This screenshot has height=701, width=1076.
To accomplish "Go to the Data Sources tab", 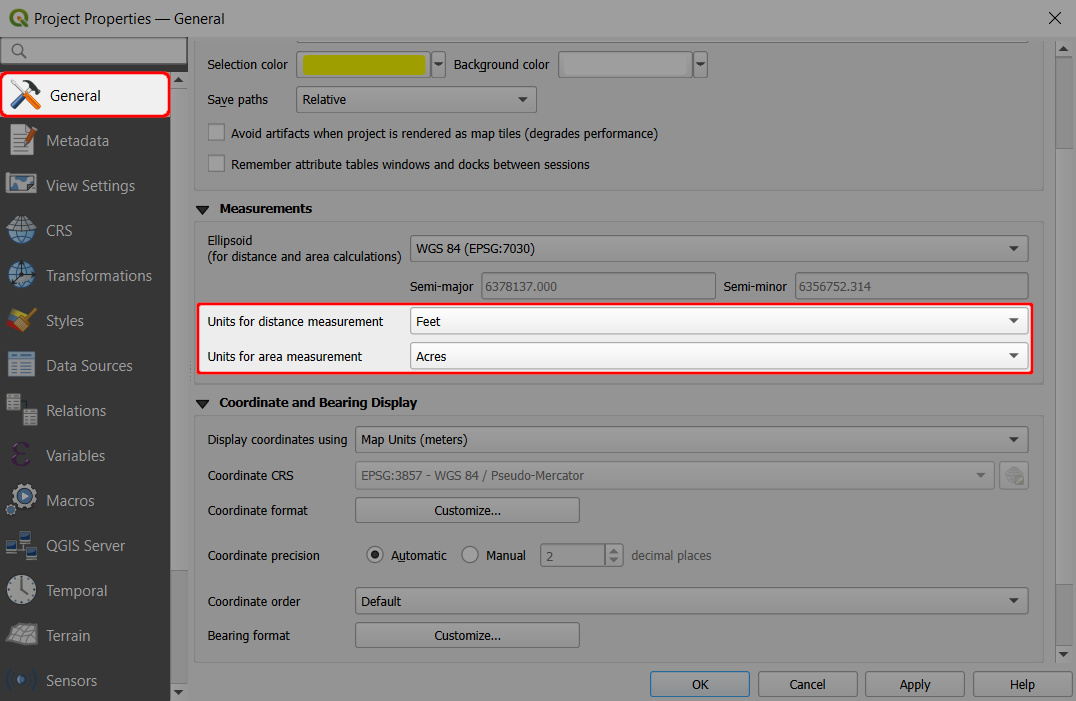I will pyautogui.click(x=85, y=366).
